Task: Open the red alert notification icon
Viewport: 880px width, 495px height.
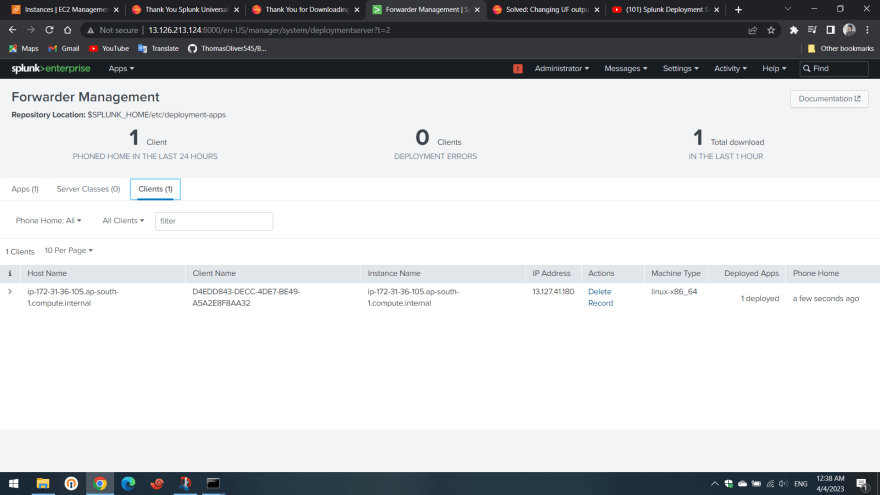Action: [x=517, y=68]
